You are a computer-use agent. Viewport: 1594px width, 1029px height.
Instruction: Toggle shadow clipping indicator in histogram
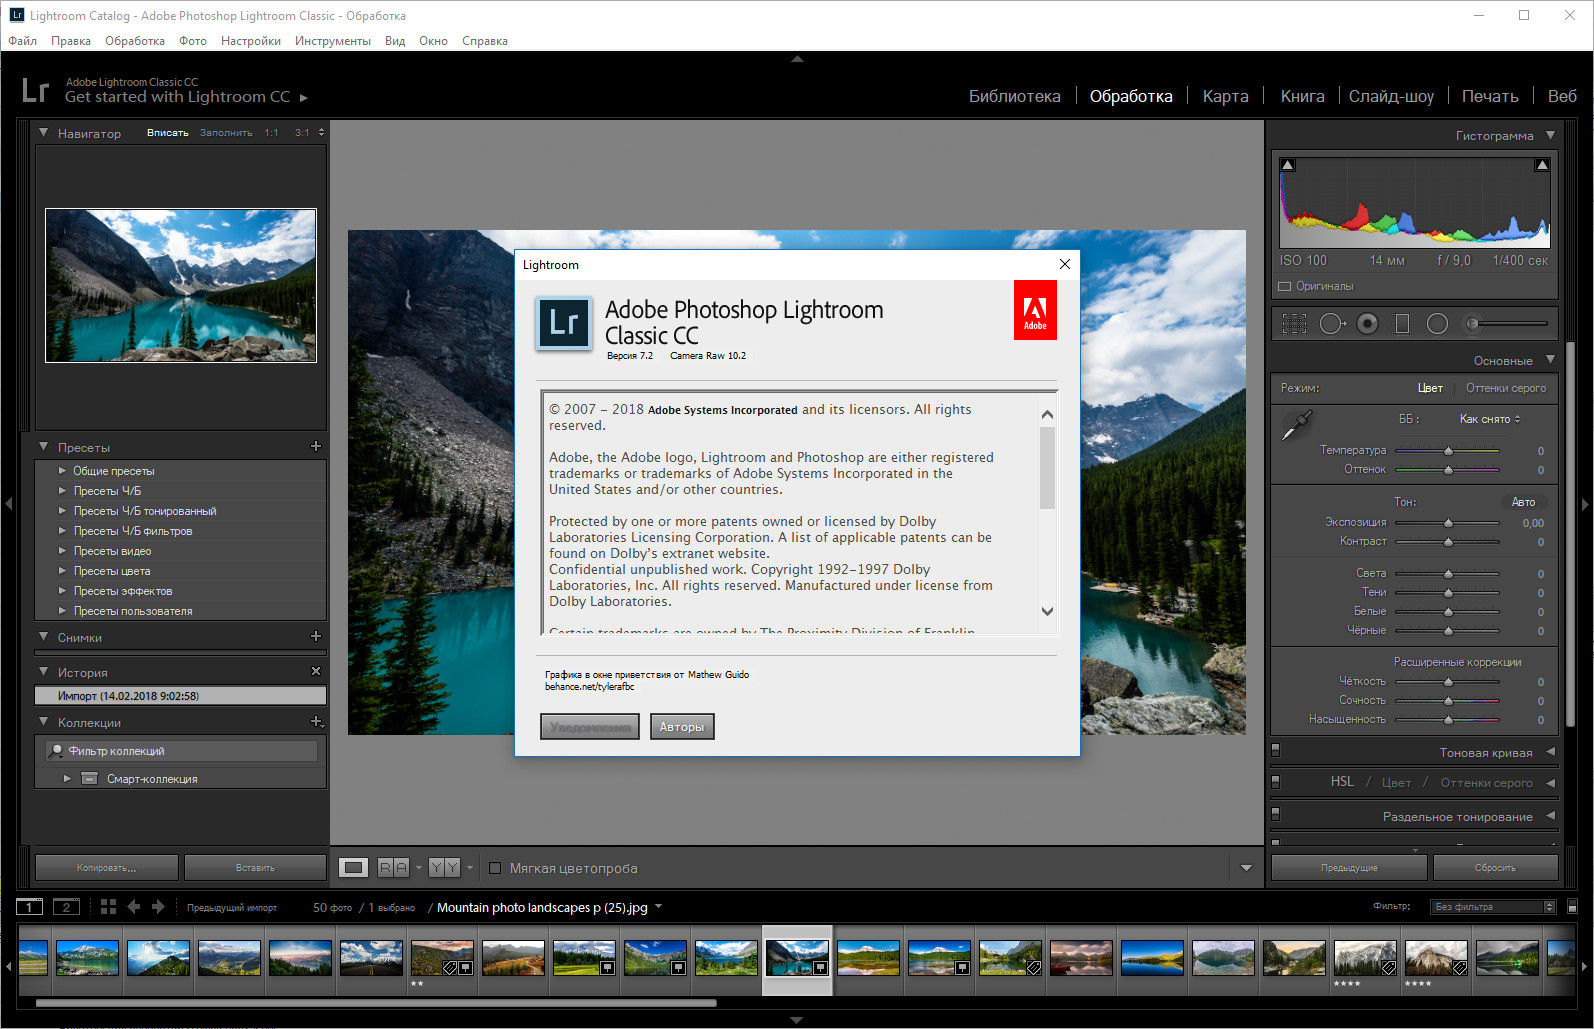[1288, 165]
